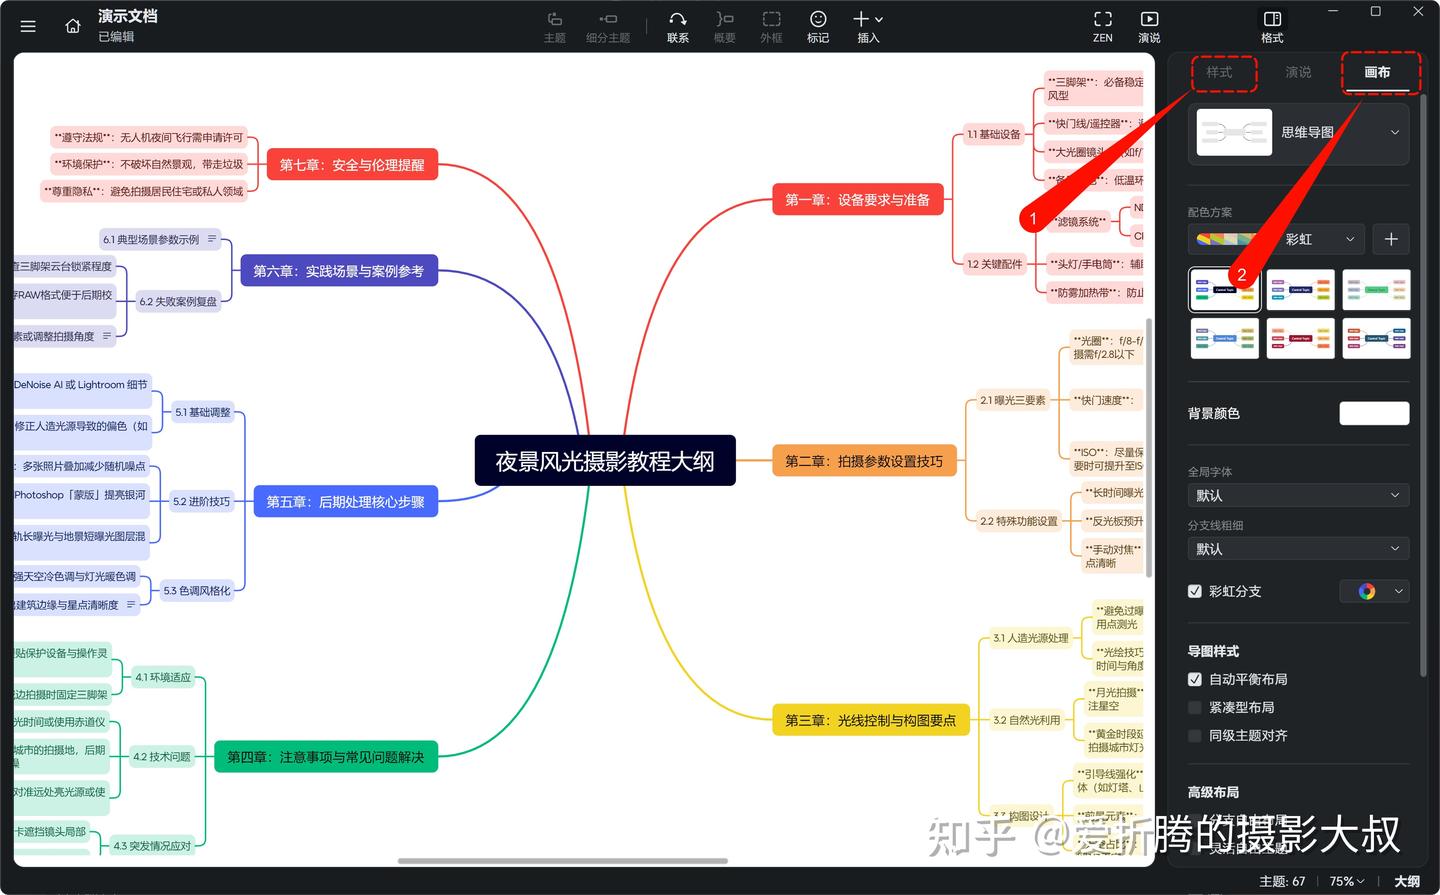Switch to the 画布 (Canvas) tab

pos(1377,72)
